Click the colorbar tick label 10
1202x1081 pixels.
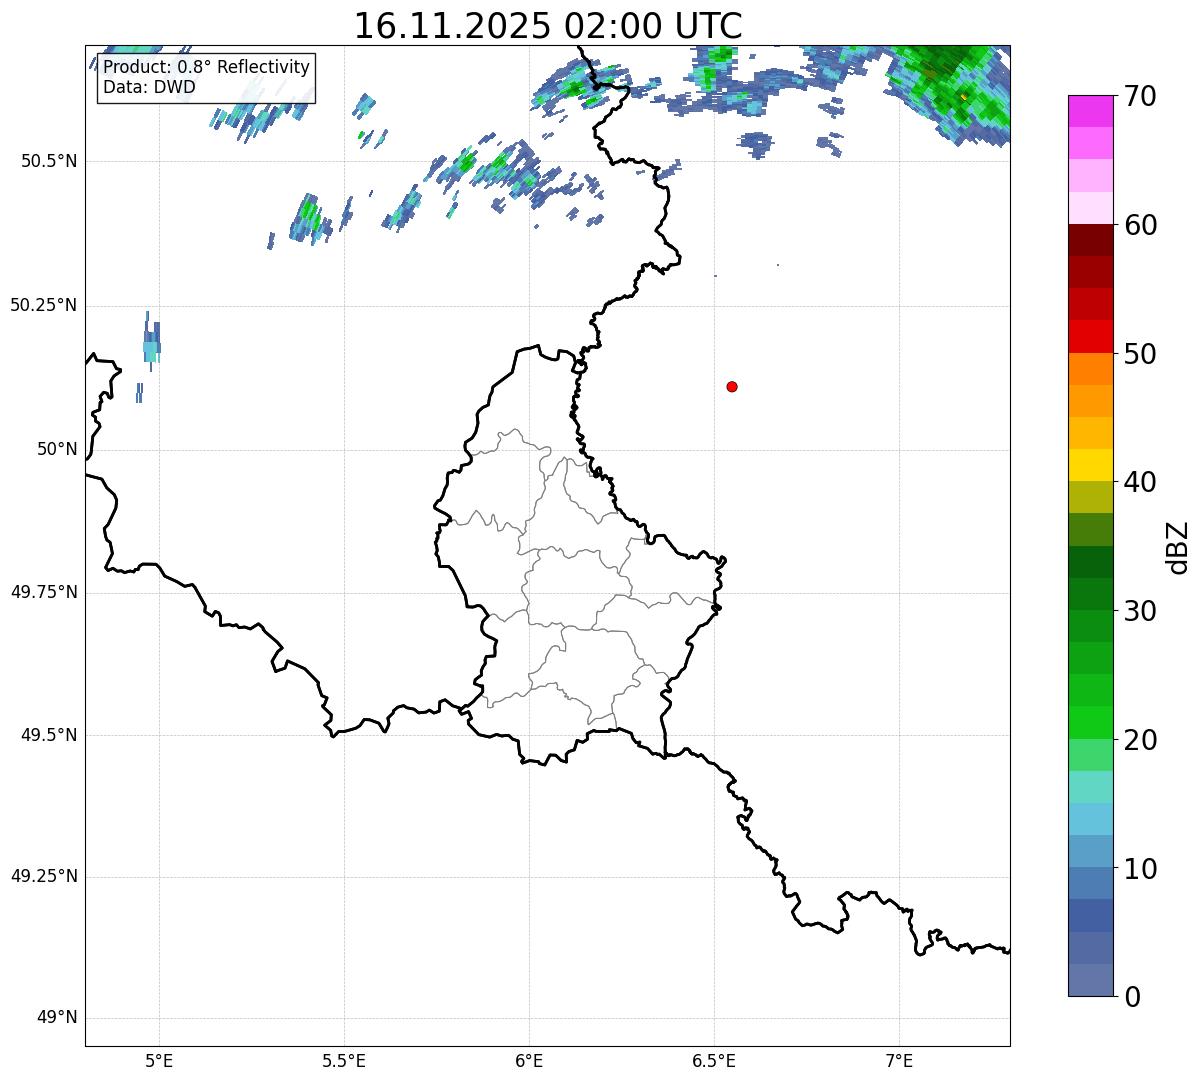1140,868
